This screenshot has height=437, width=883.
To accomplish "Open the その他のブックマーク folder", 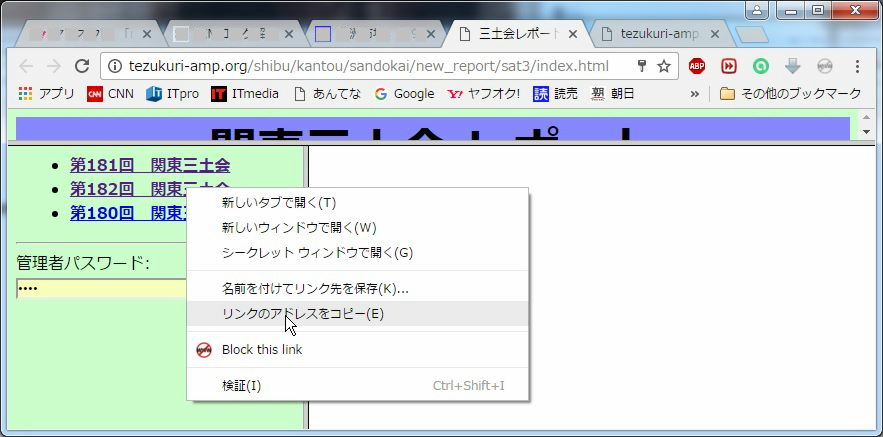I will (790, 94).
